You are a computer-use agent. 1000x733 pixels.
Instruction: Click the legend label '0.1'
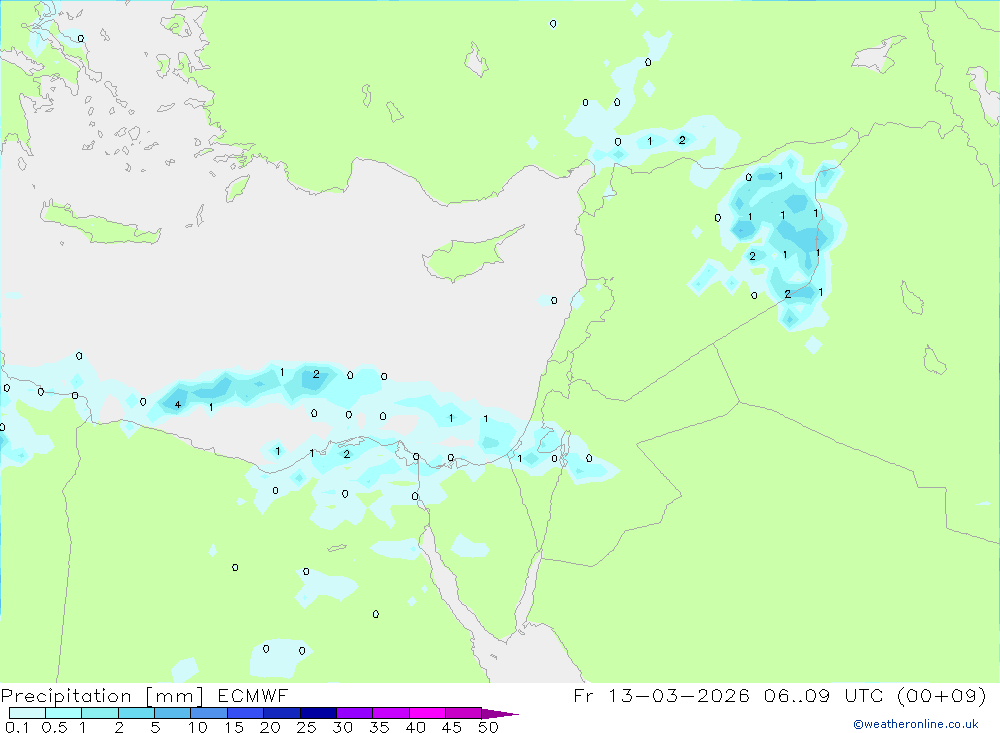[x=17, y=727]
